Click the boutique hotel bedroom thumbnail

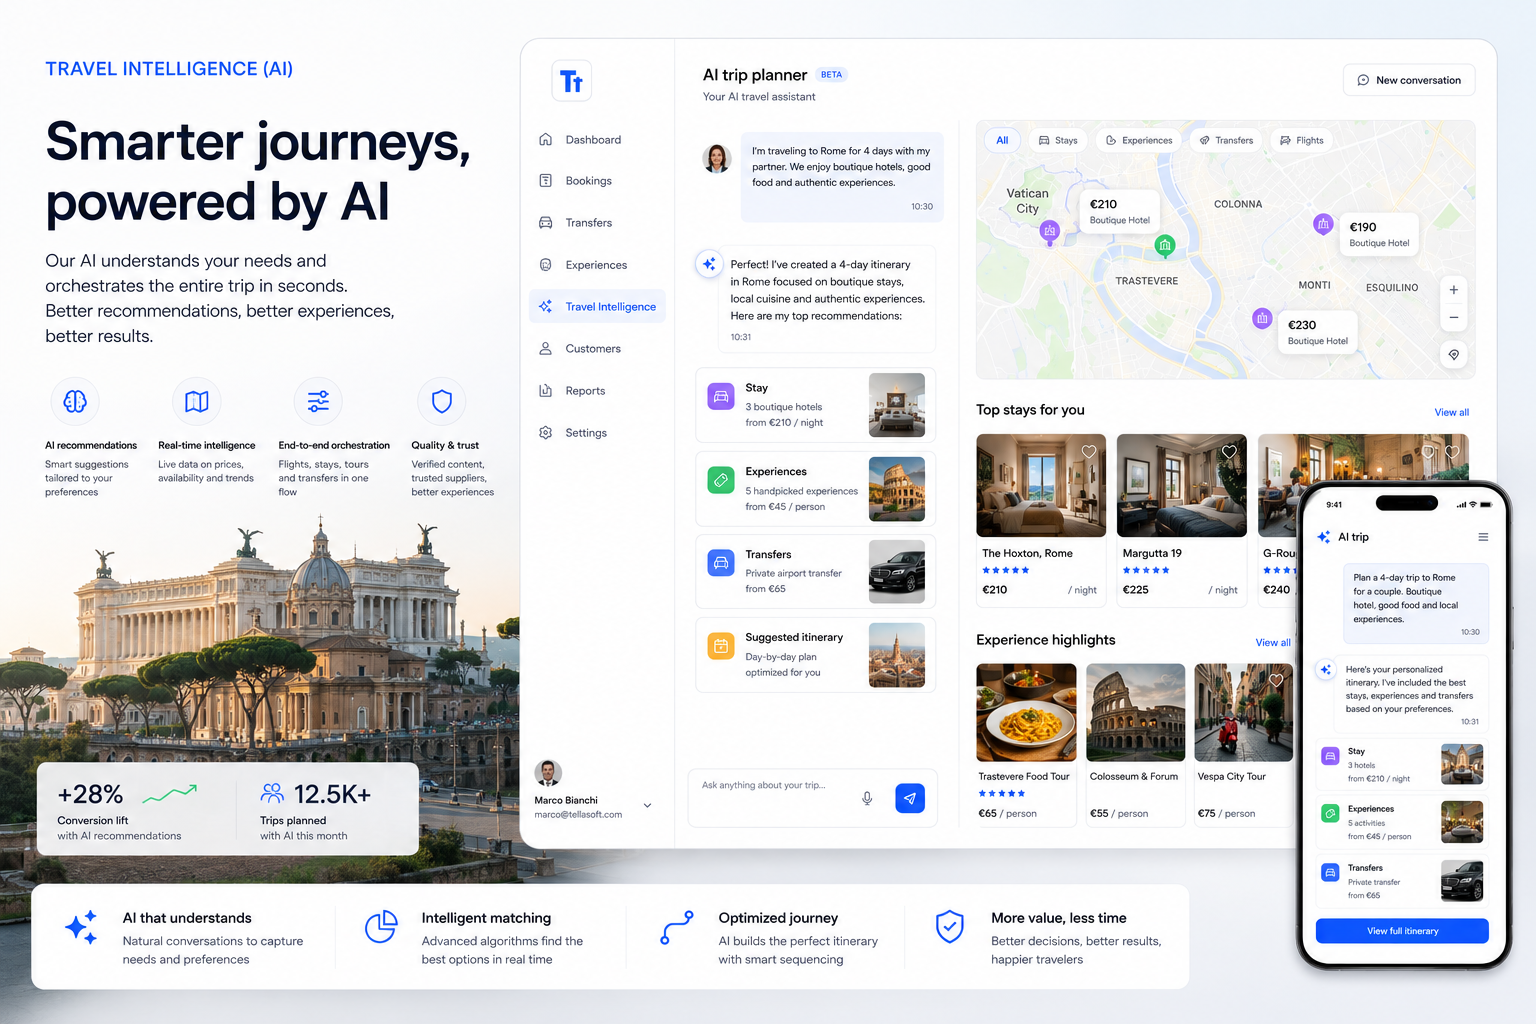point(897,405)
